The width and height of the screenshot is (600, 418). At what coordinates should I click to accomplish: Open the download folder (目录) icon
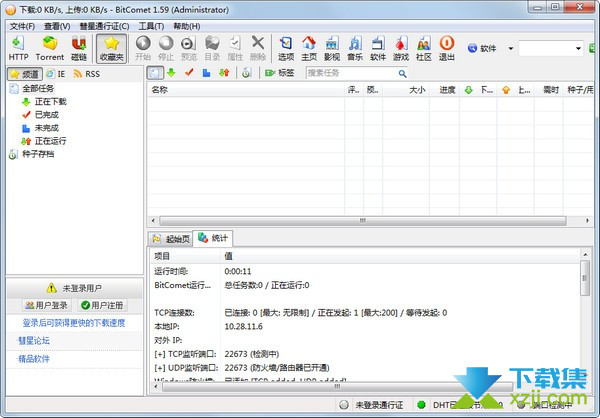(212, 48)
